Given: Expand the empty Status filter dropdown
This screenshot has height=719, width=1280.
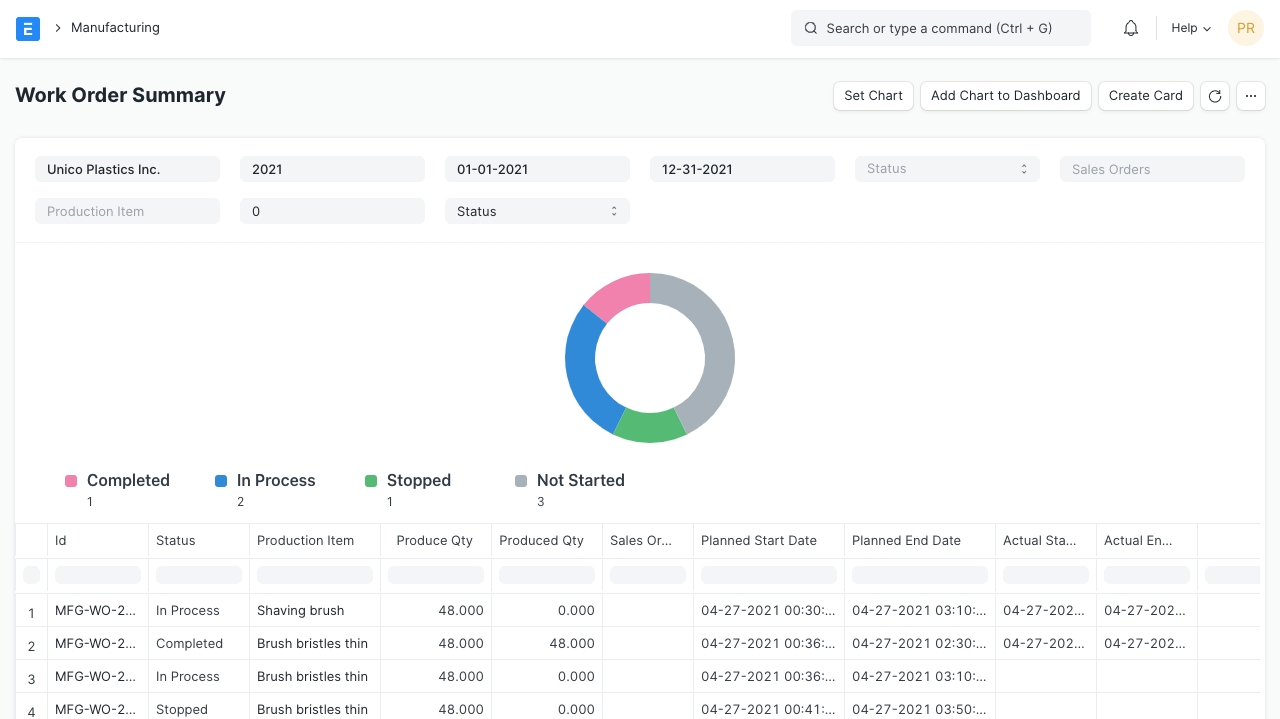Looking at the screenshot, I should [946, 169].
